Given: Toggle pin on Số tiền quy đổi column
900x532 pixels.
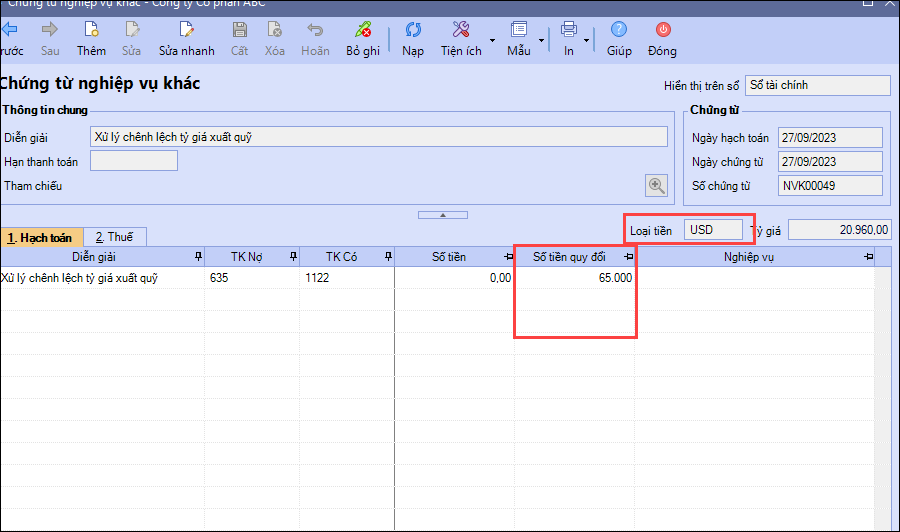Looking at the screenshot, I should [627, 258].
